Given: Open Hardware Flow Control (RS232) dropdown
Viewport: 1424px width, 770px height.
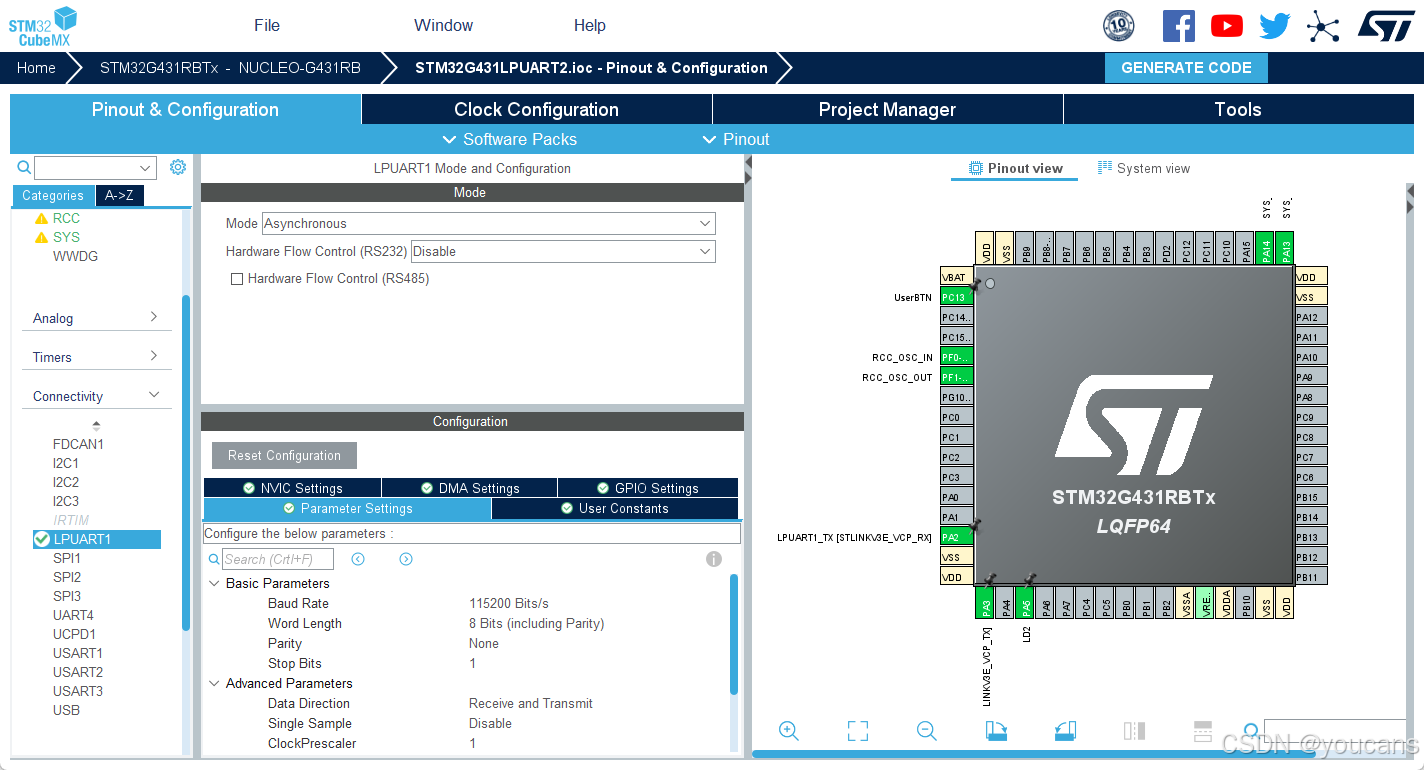Looking at the screenshot, I should coord(563,252).
